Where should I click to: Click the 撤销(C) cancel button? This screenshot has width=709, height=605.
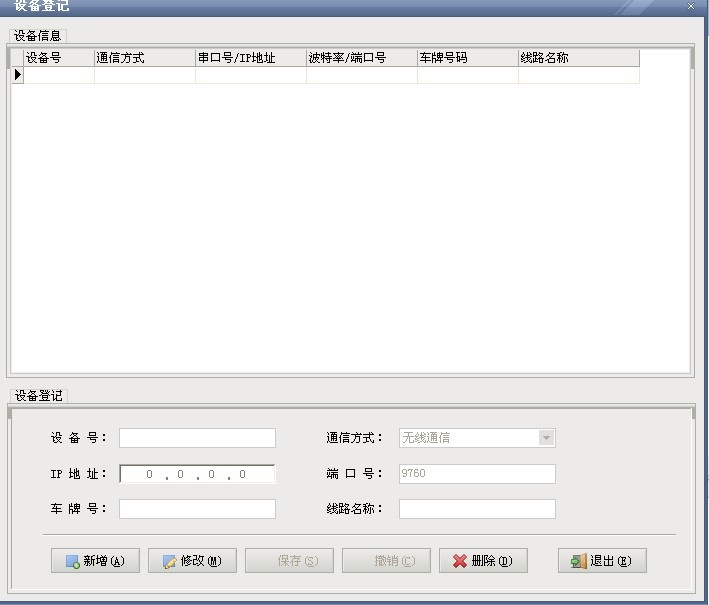pyautogui.click(x=386, y=561)
